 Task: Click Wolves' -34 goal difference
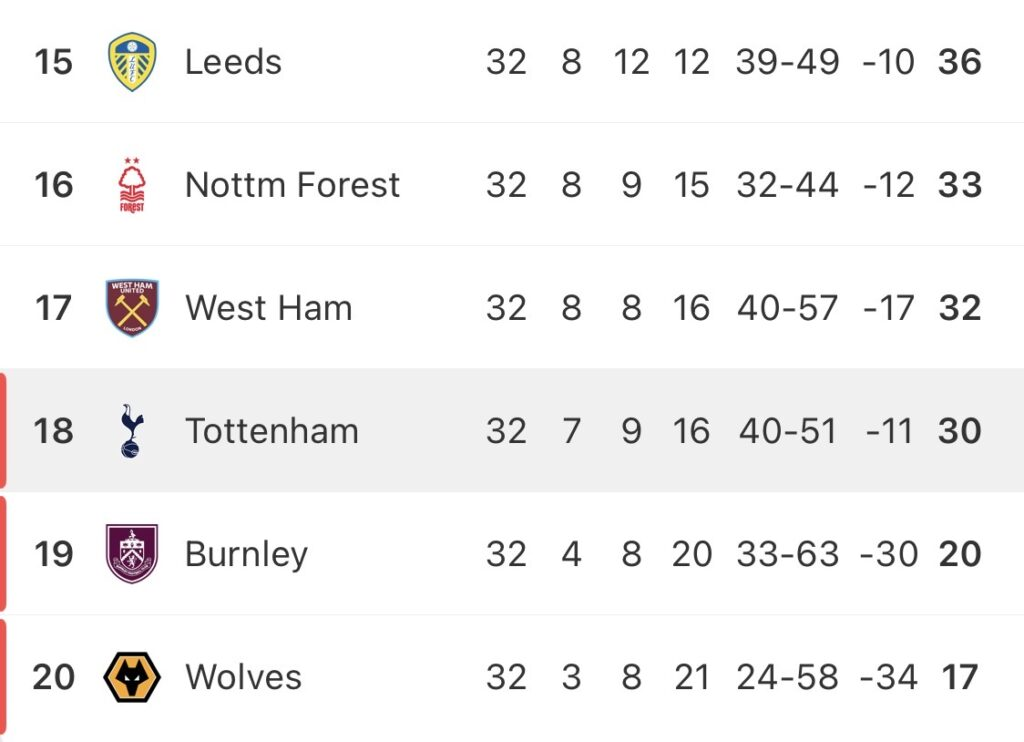tap(888, 677)
